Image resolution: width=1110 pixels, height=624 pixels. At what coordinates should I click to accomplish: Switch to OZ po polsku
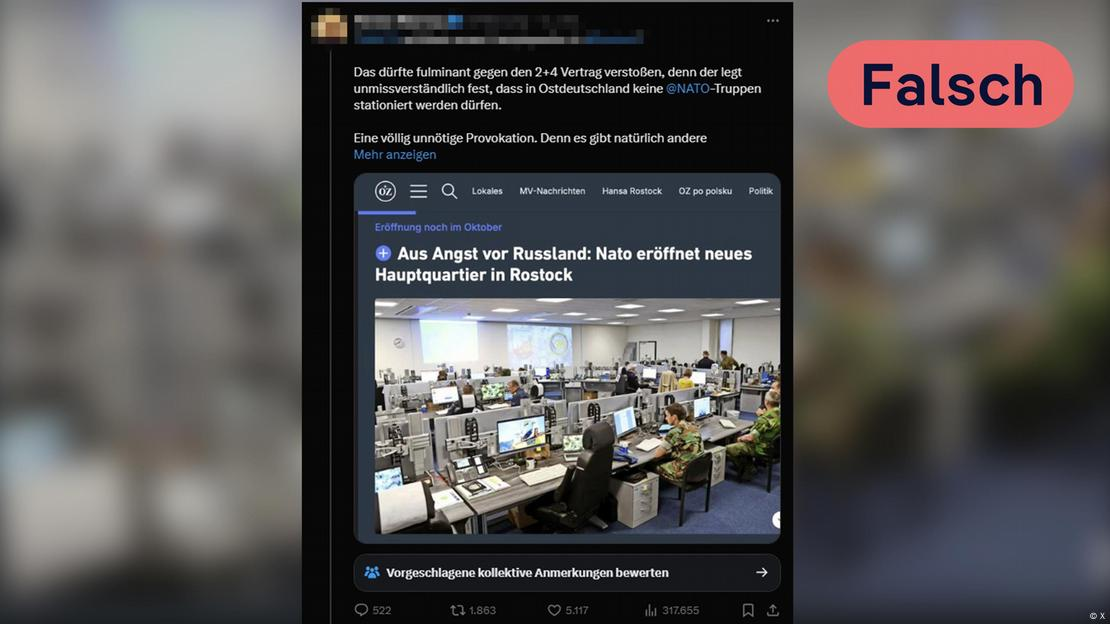[705, 191]
